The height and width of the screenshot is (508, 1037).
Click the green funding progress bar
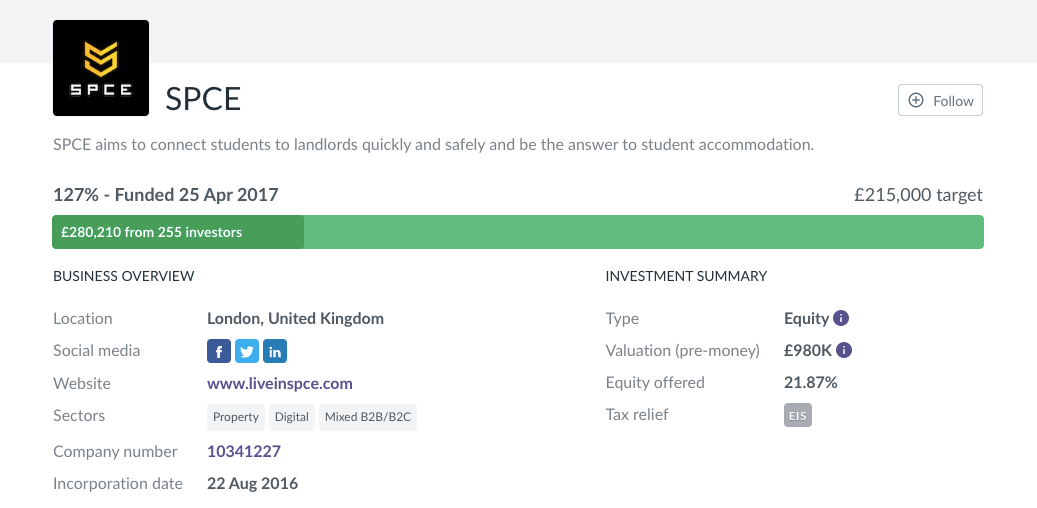point(640,233)
